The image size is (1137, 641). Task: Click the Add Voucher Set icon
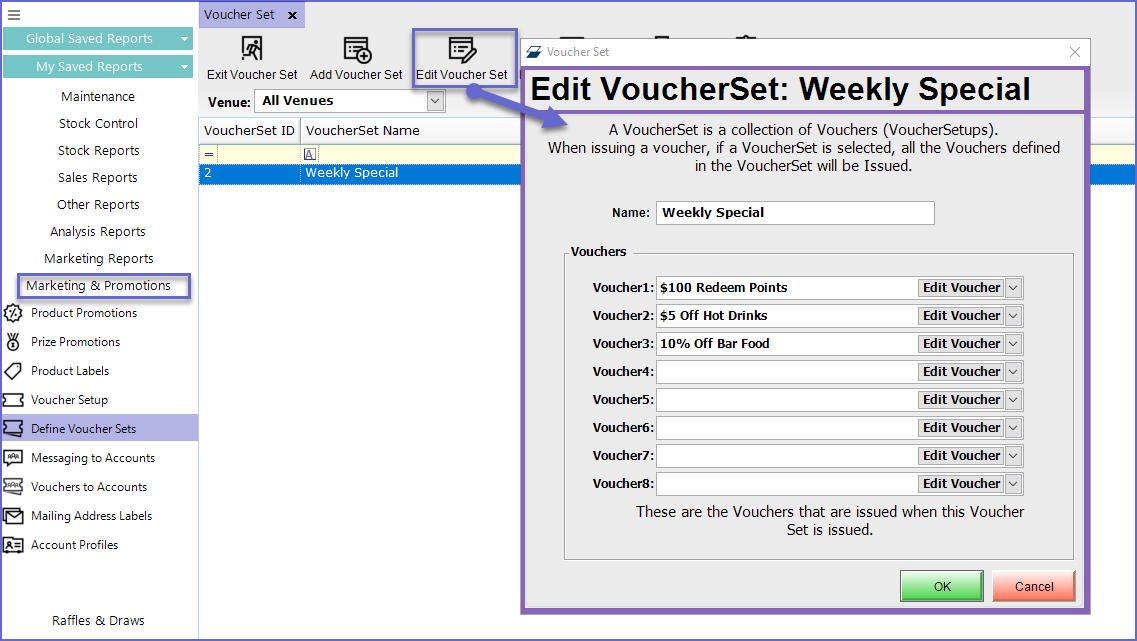pyautogui.click(x=356, y=50)
